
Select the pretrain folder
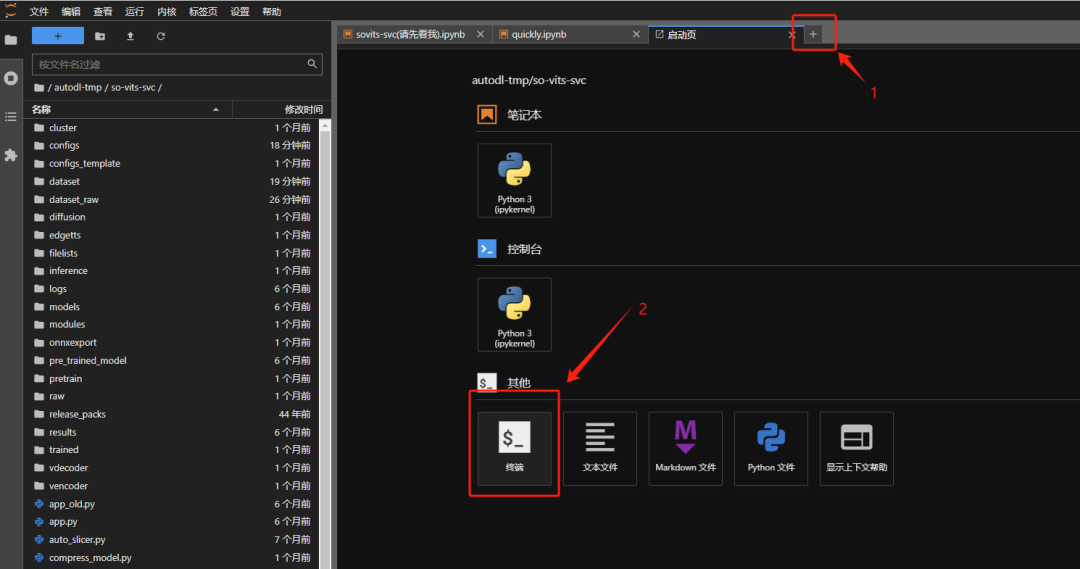point(172,378)
